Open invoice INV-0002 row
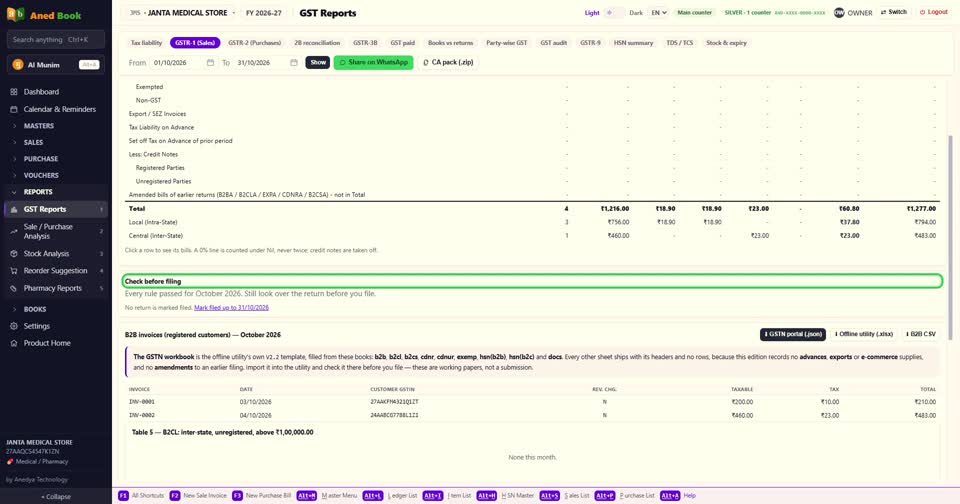The image size is (960, 504). tap(532, 415)
